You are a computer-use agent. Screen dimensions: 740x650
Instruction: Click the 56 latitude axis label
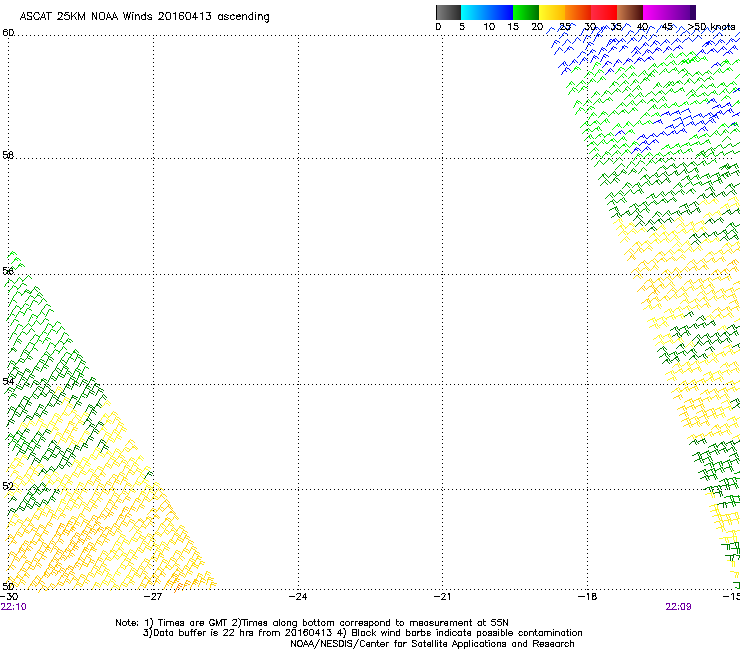(8, 271)
